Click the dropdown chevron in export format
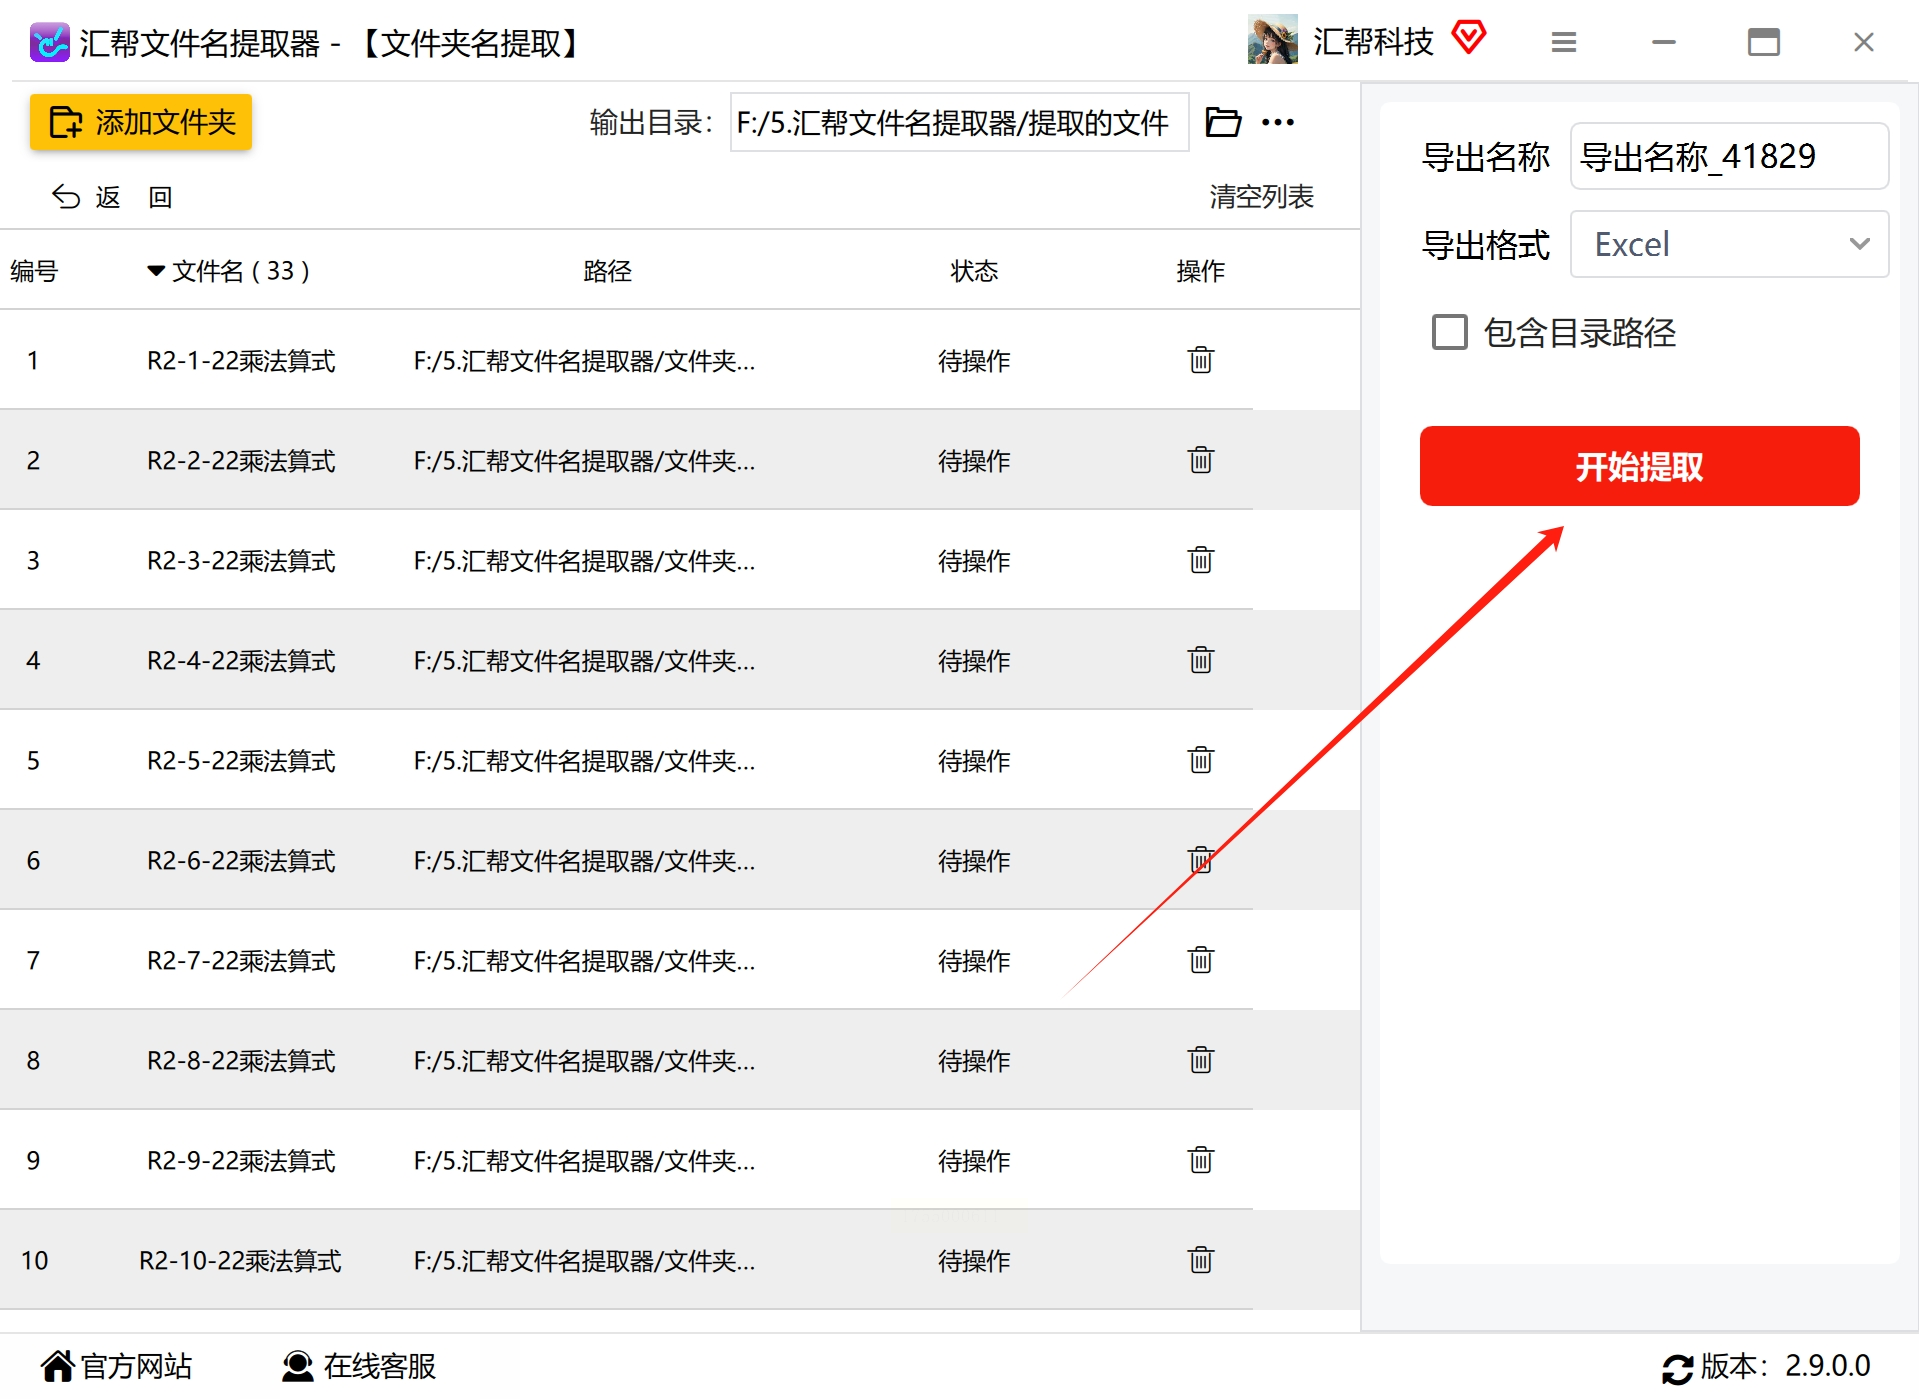The width and height of the screenshot is (1919, 1399). pos(1859,244)
